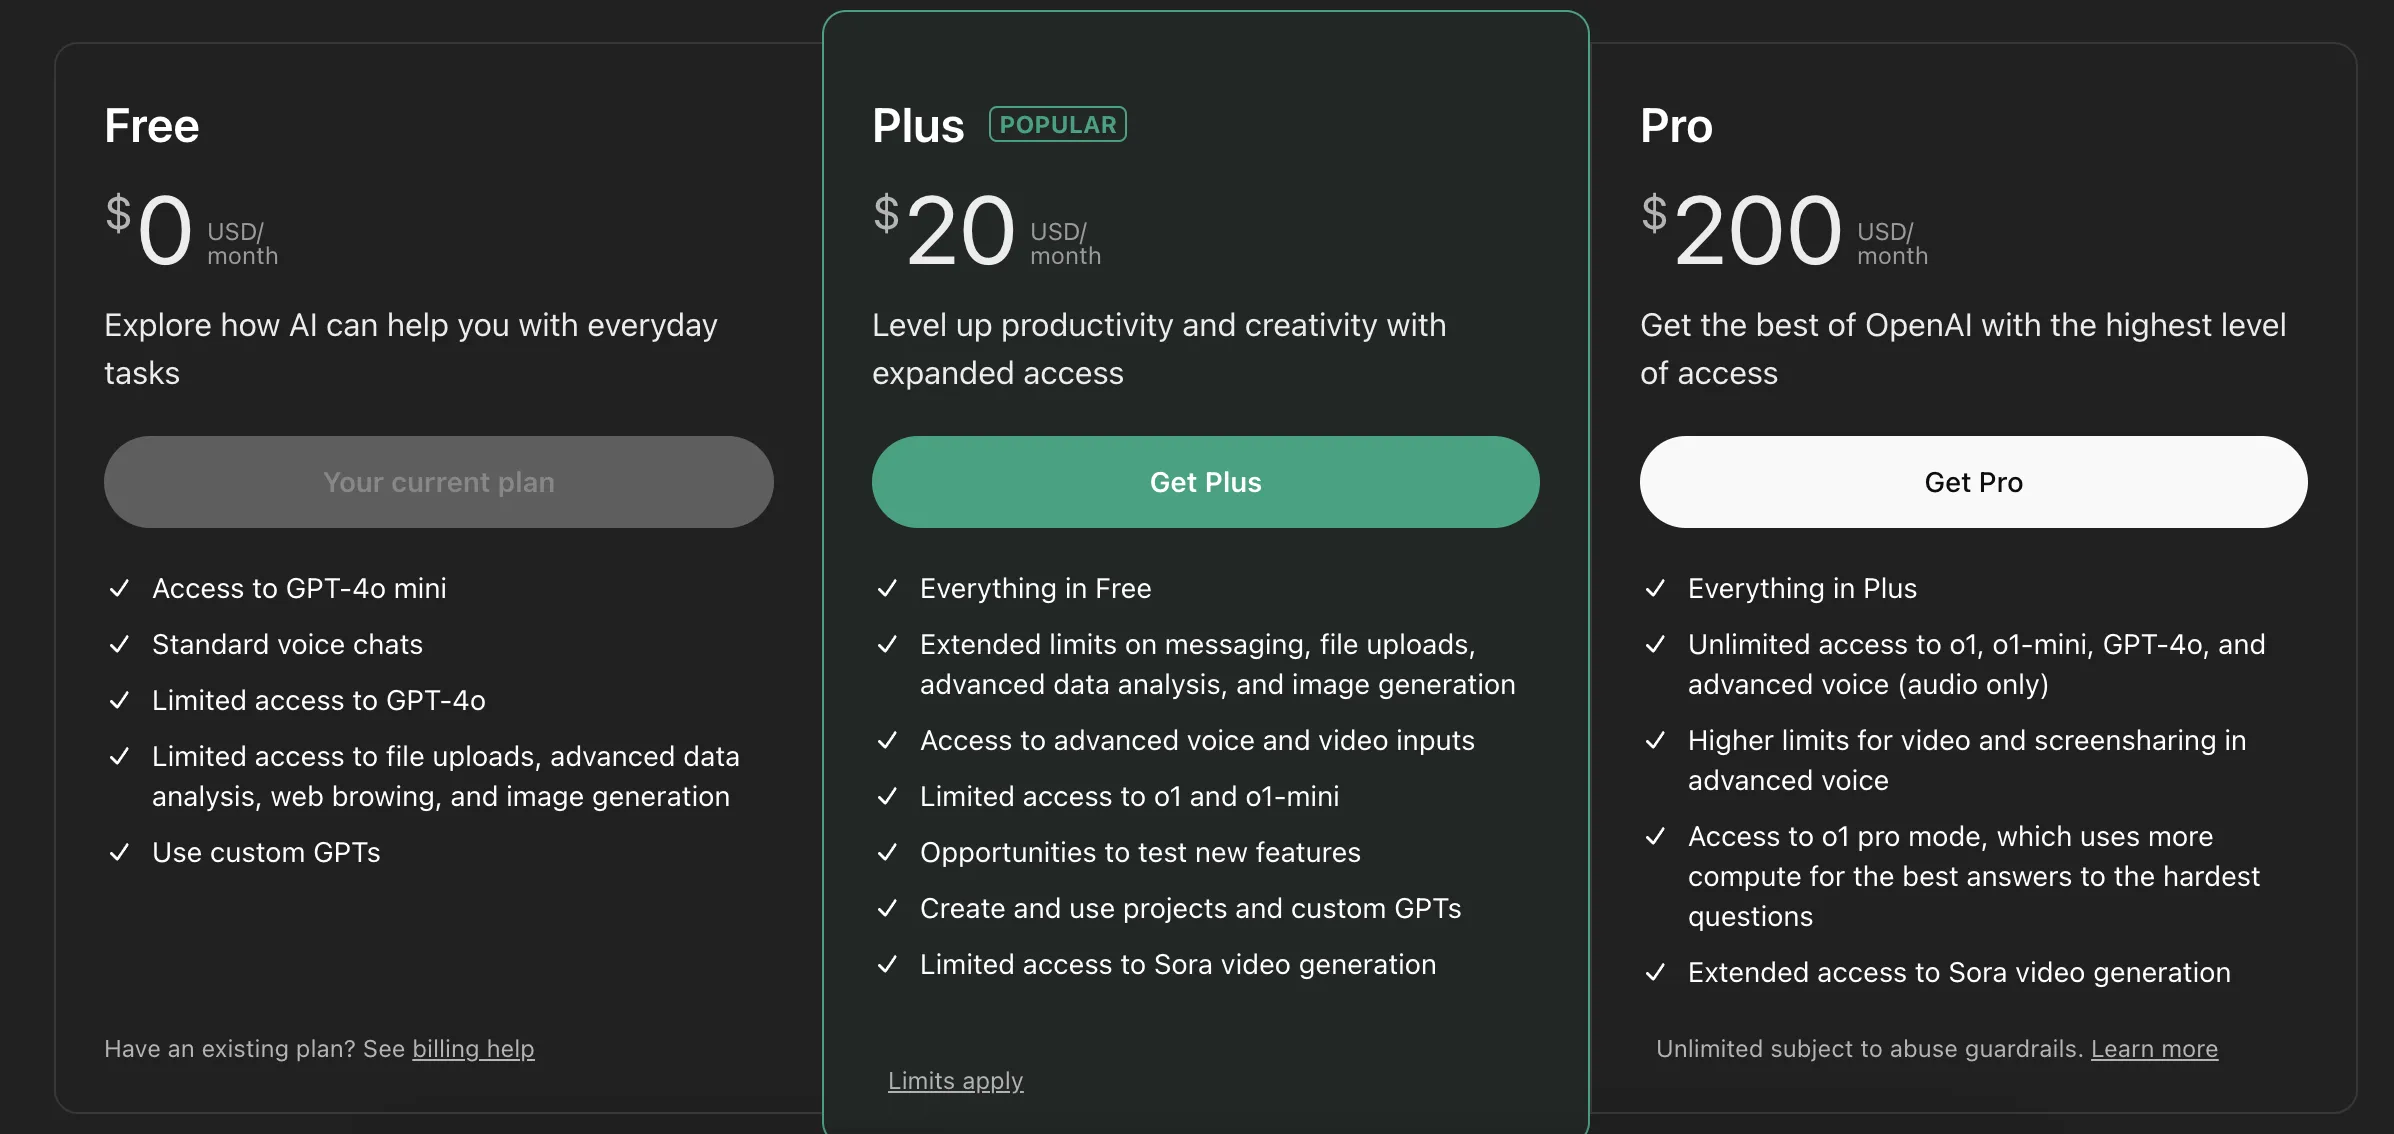Click checkmark beside 'Everything in Free'

(x=887, y=588)
